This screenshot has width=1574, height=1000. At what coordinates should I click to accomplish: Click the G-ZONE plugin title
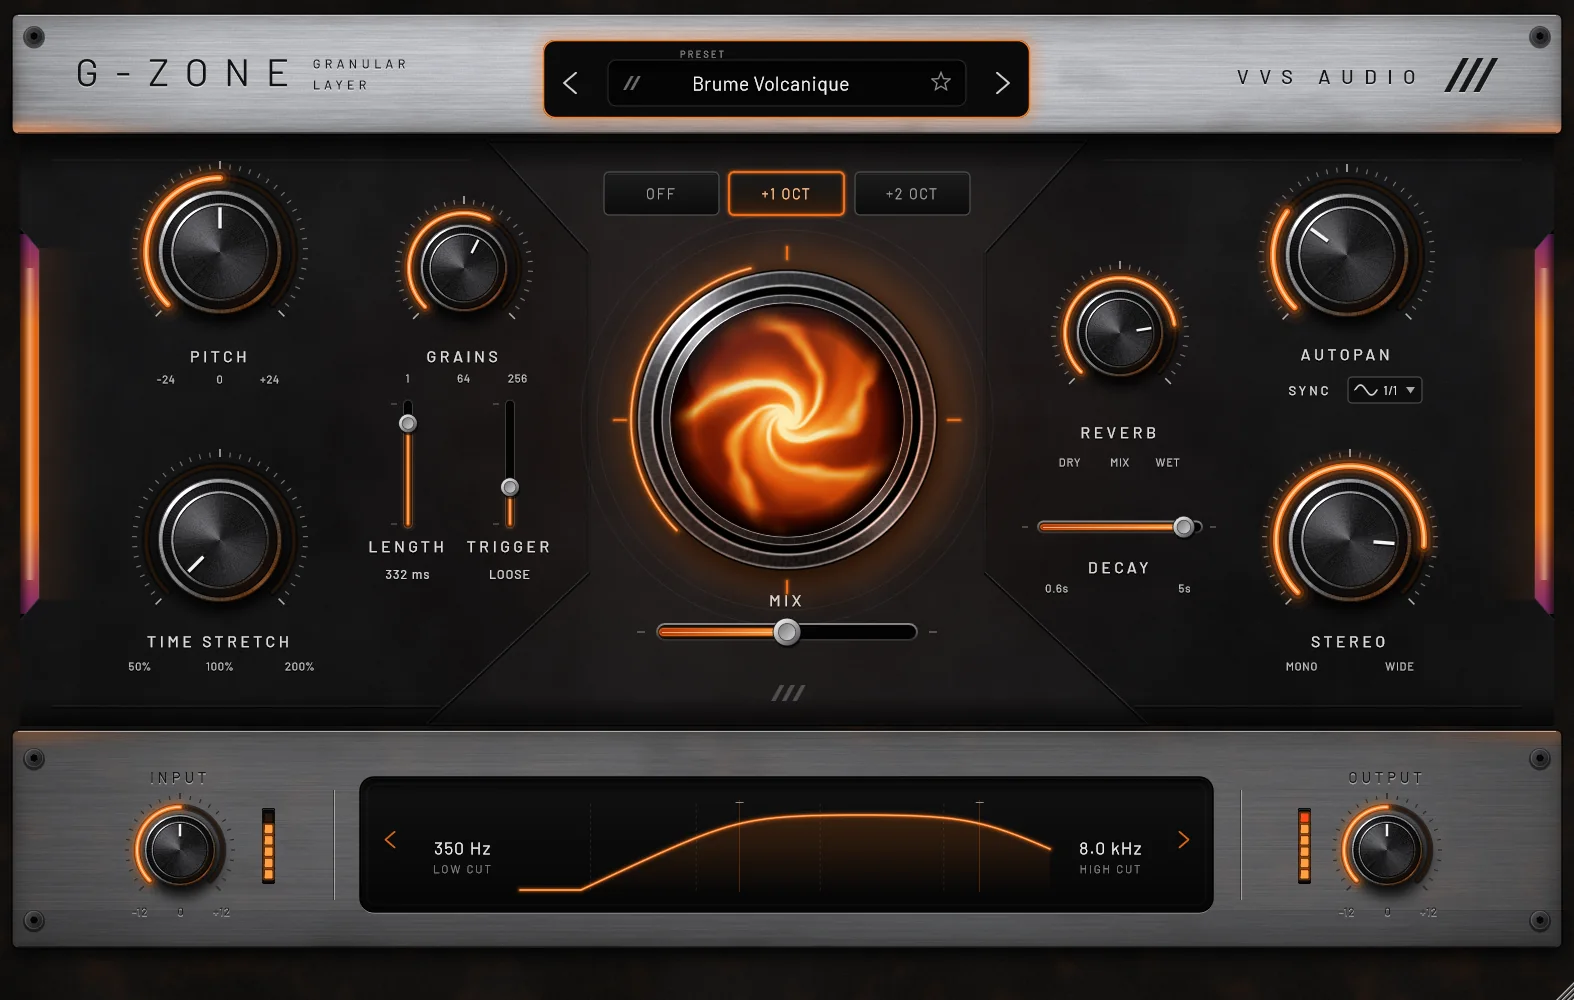pos(183,74)
